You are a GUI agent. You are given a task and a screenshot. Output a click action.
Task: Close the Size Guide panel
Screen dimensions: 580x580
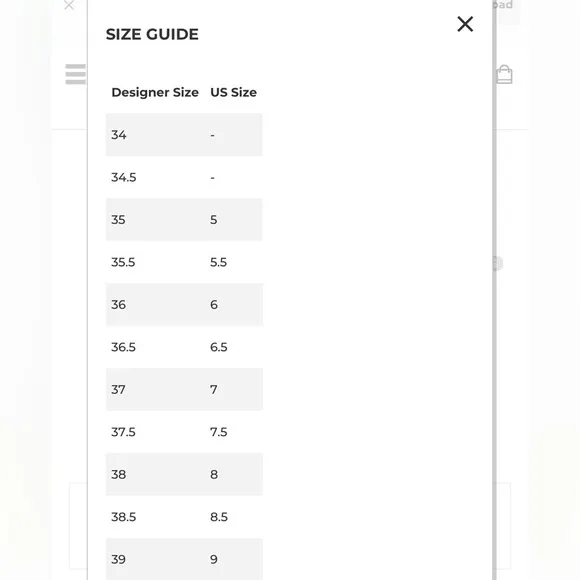pyautogui.click(x=465, y=24)
